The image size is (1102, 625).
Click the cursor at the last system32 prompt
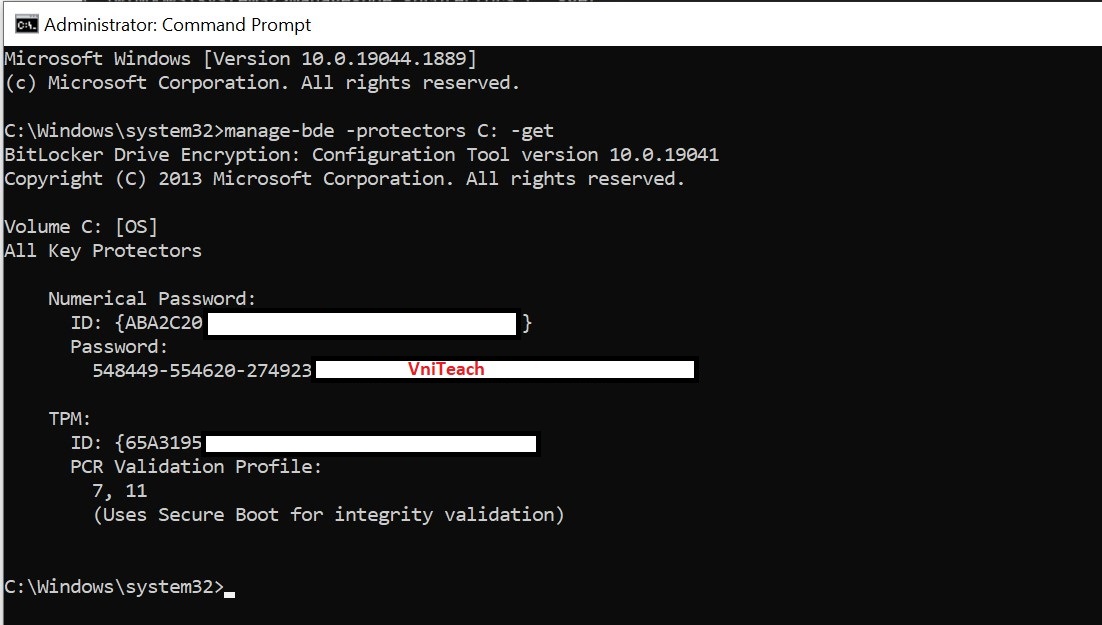(230, 589)
